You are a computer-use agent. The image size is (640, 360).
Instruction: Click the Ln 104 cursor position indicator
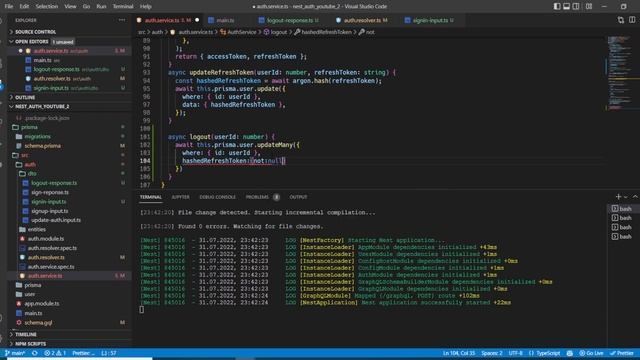[459, 353]
